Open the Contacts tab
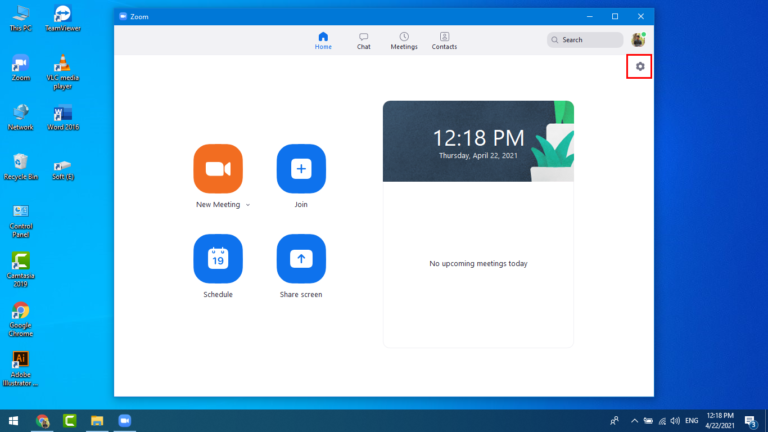Screen dimensions: 768x432 [444, 40]
